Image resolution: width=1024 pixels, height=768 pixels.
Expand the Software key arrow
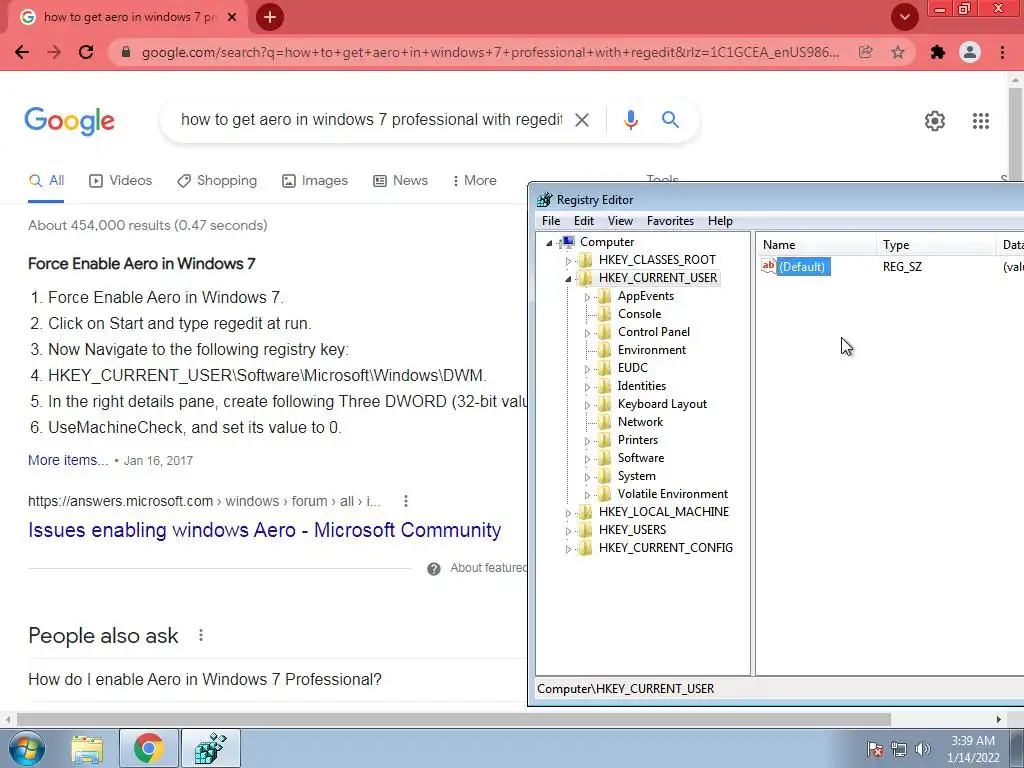coord(587,459)
